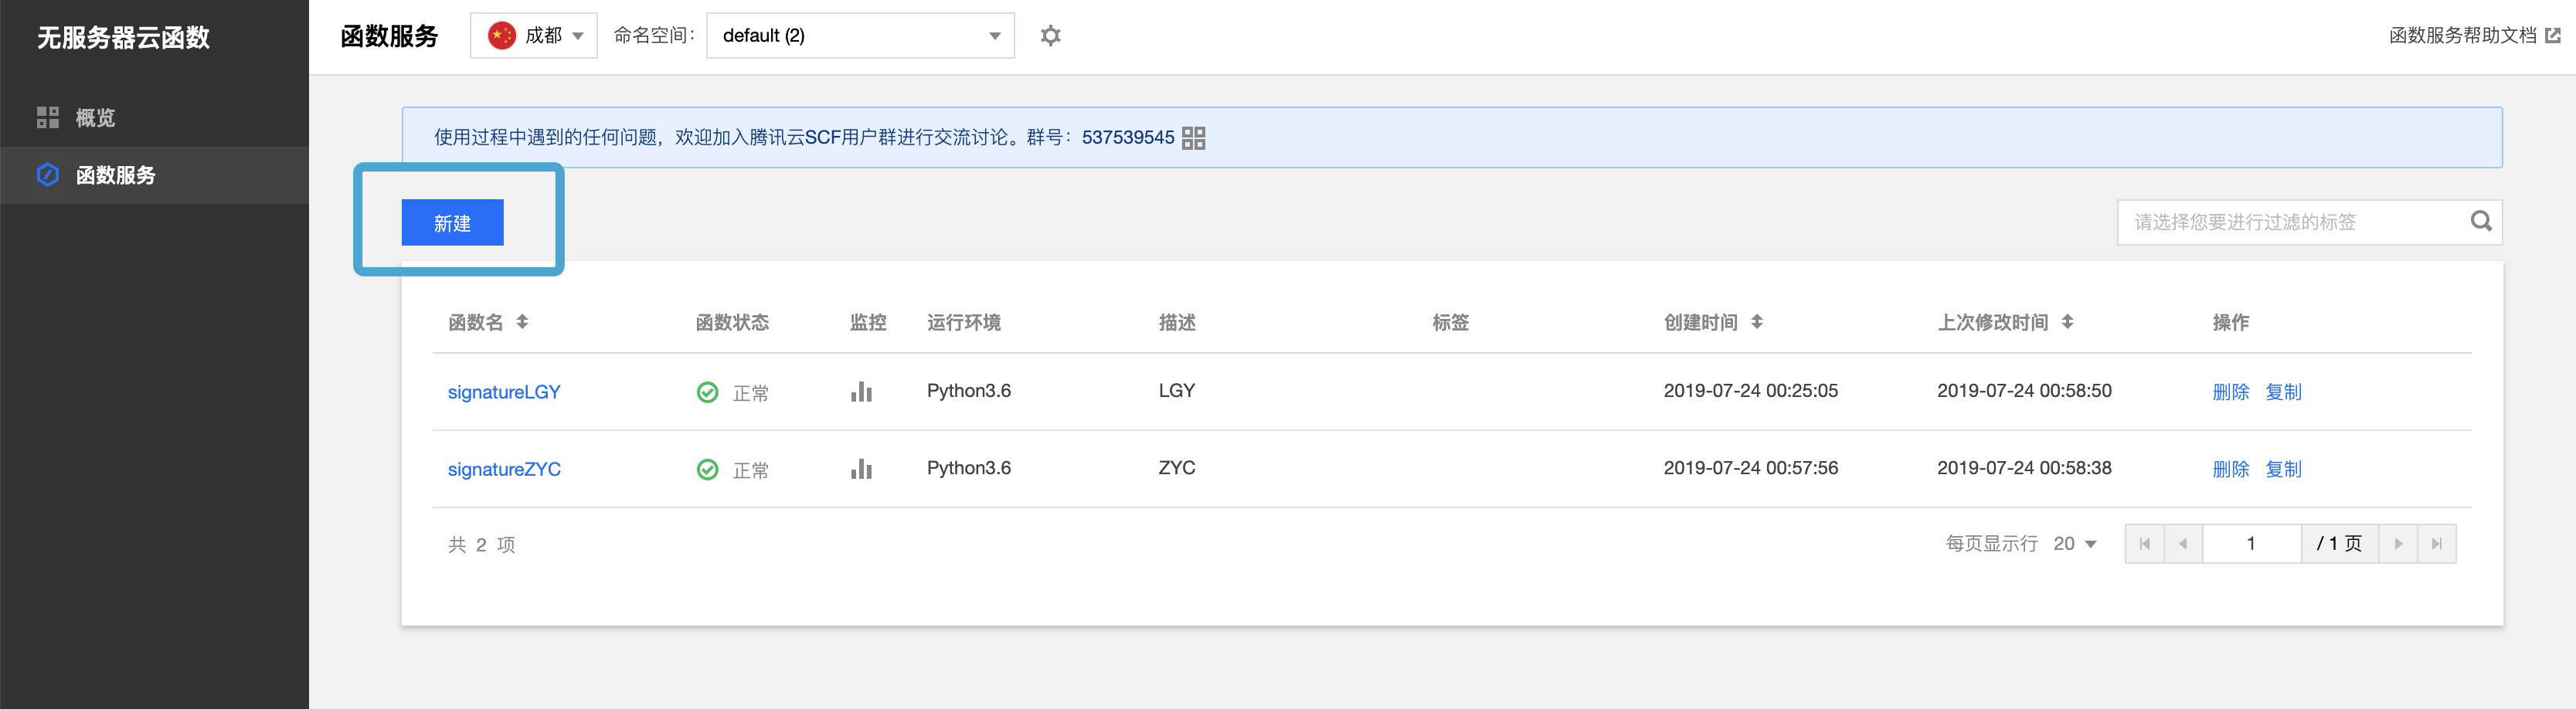Change rows per page dropdown showing 20
This screenshot has height=709, width=2576.
pos(2074,544)
